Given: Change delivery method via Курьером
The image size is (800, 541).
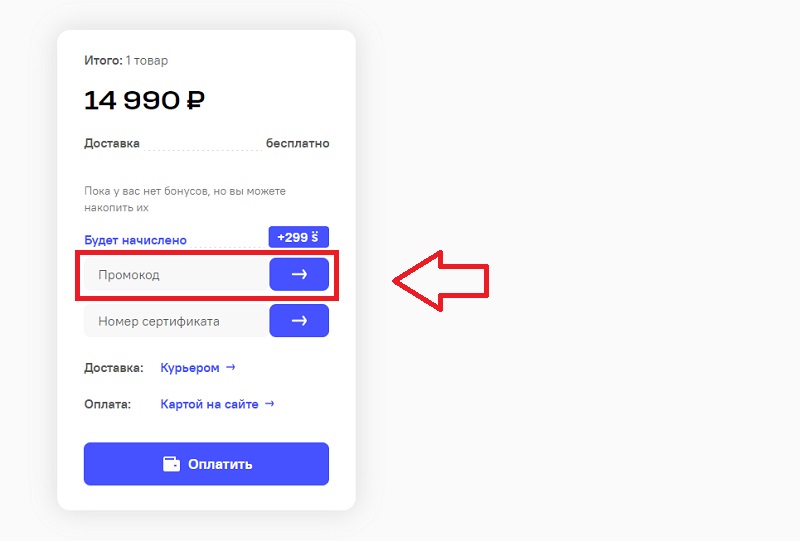Looking at the screenshot, I should pyautogui.click(x=190, y=368).
